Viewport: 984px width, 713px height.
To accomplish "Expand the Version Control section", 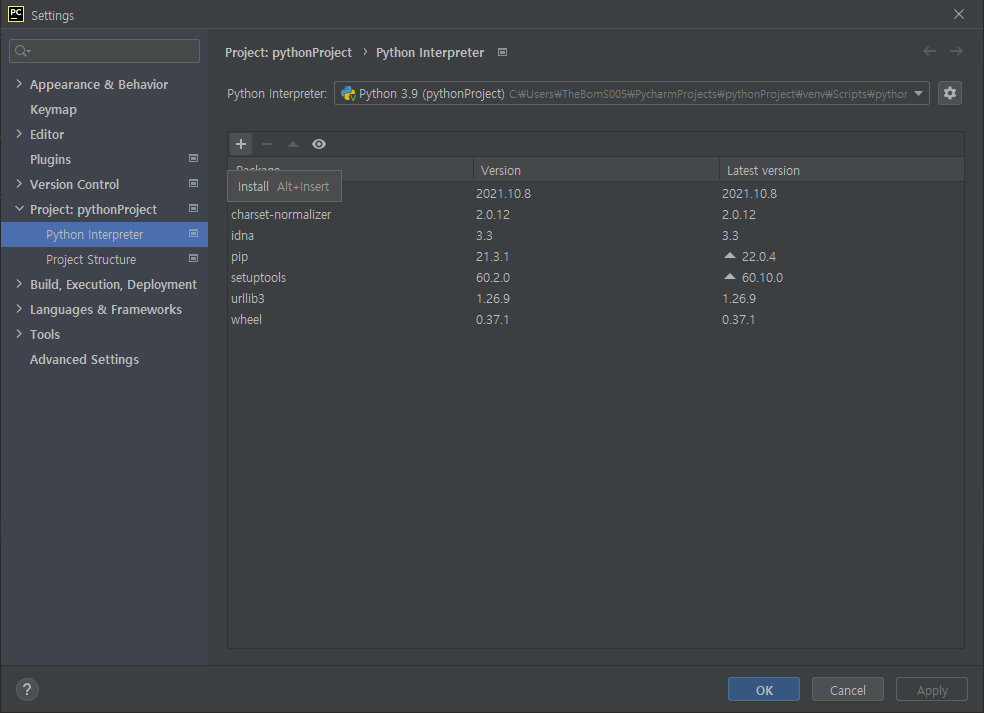I will click(19, 184).
